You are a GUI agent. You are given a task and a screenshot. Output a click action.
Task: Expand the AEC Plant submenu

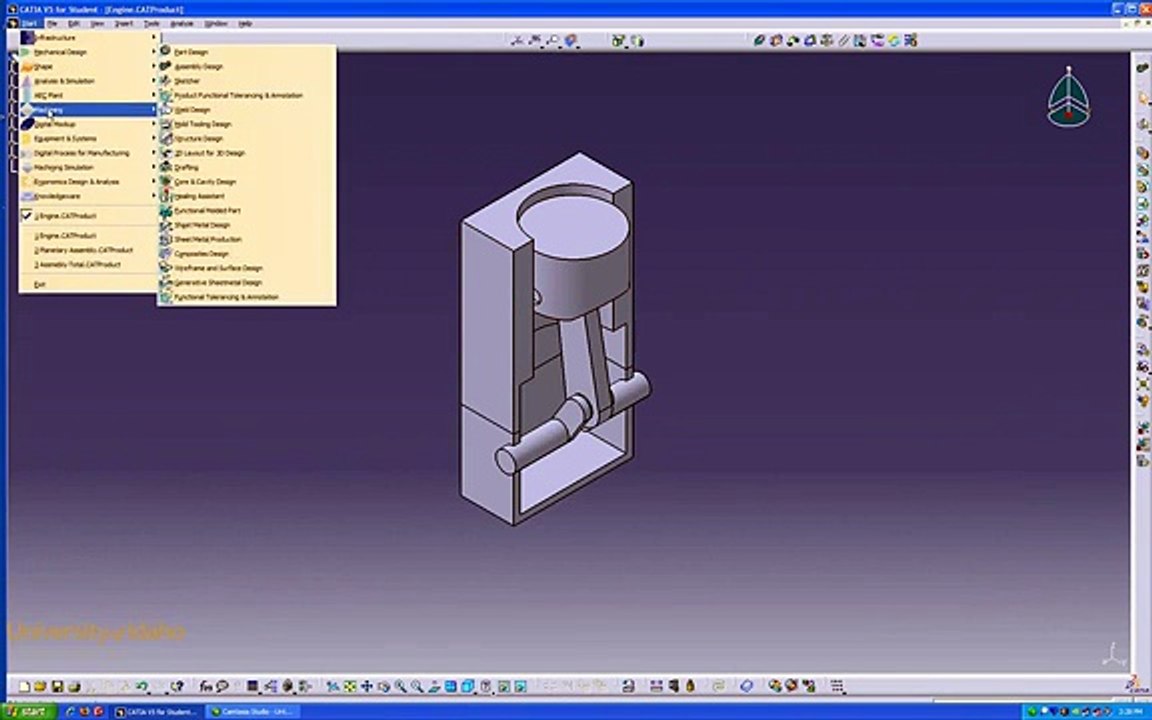[x=88, y=96]
